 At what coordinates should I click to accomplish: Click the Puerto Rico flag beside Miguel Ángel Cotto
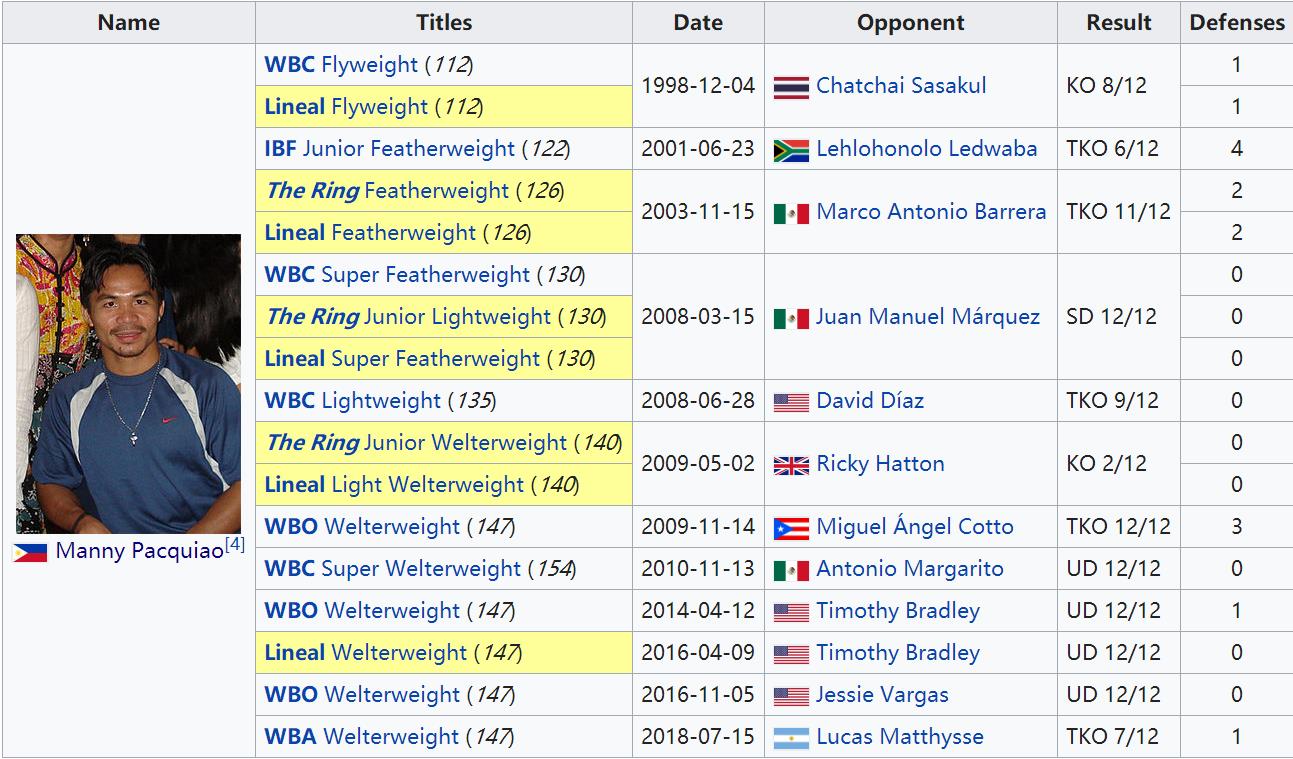[791, 528]
